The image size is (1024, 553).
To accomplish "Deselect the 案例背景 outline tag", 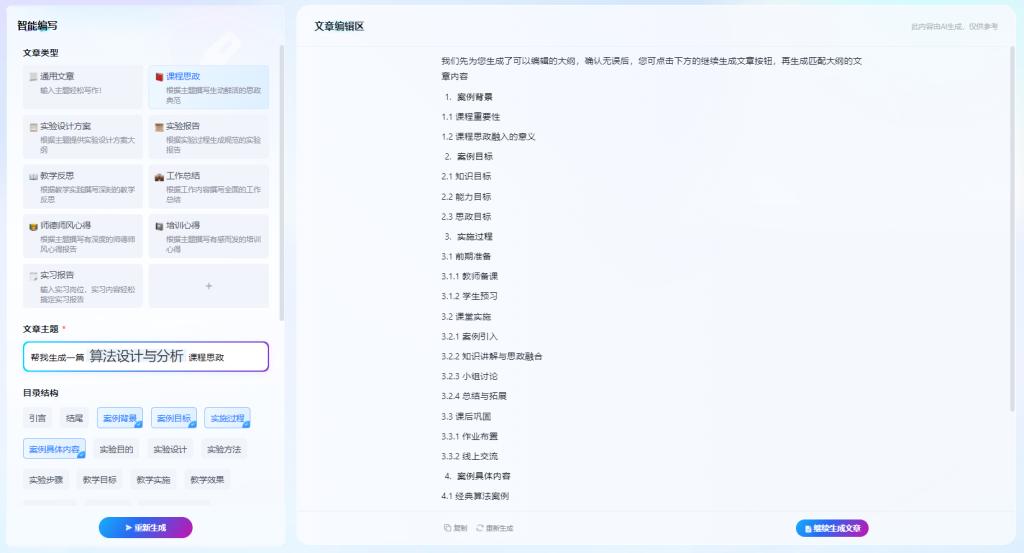I will [x=120, y=418].
